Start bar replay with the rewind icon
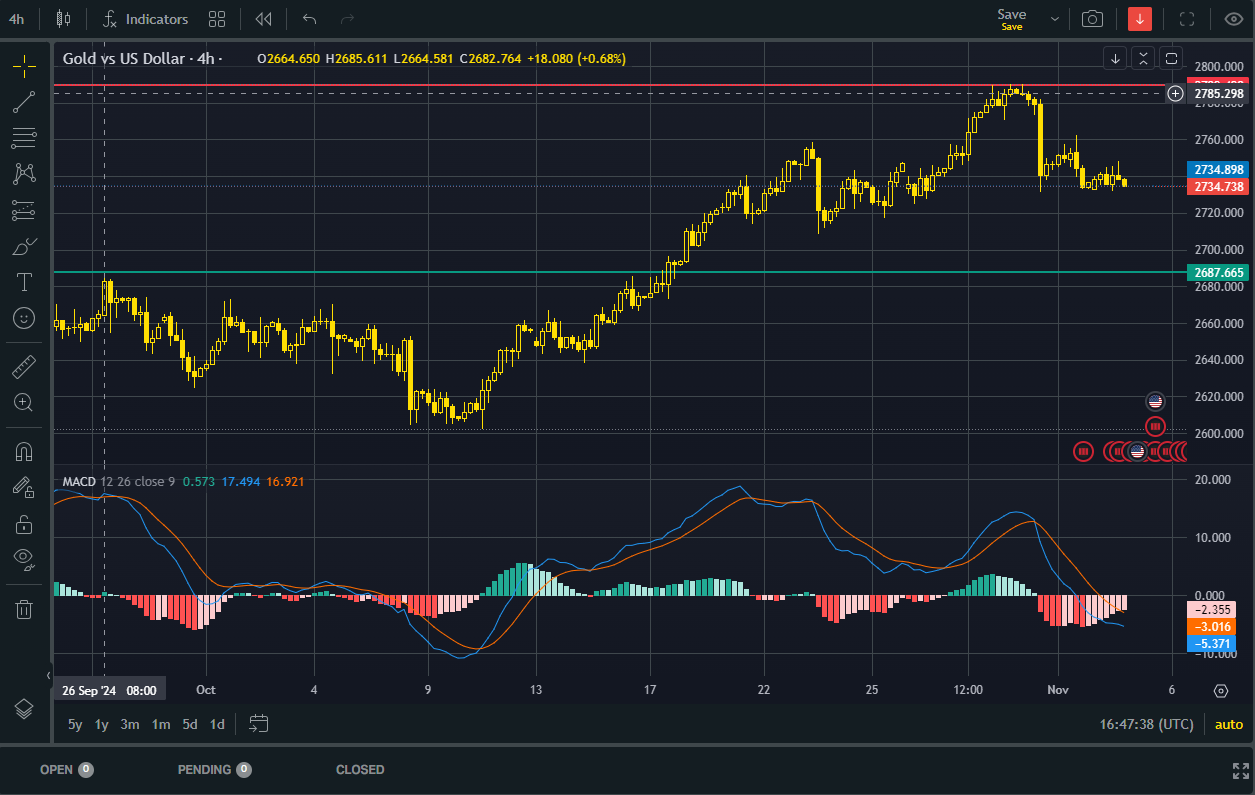This screenshot has width=1255, height=795. click(263, 19)
